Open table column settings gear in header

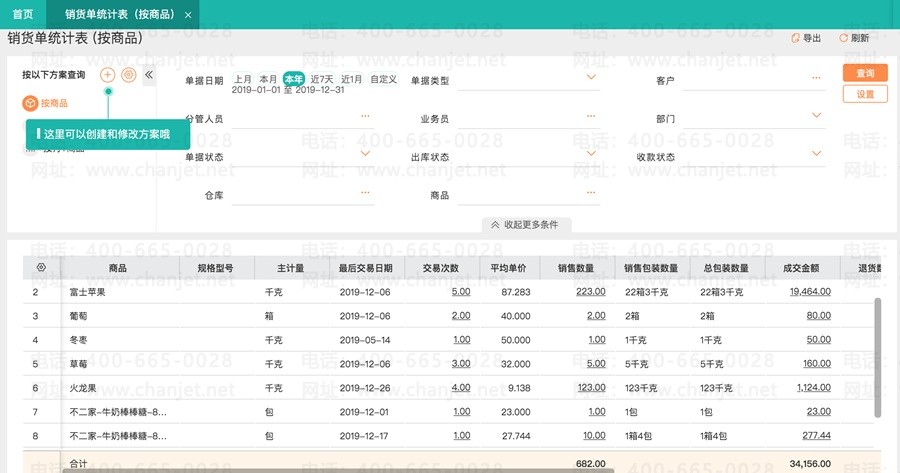[41, 267]
